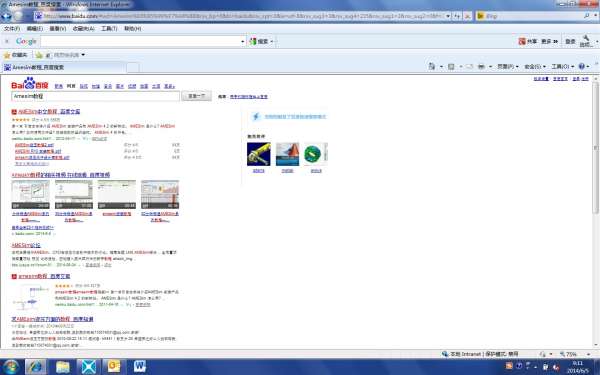Open the 文件(F) File menu
Screen dimensions: 600x375
click(x=12, y=29)
